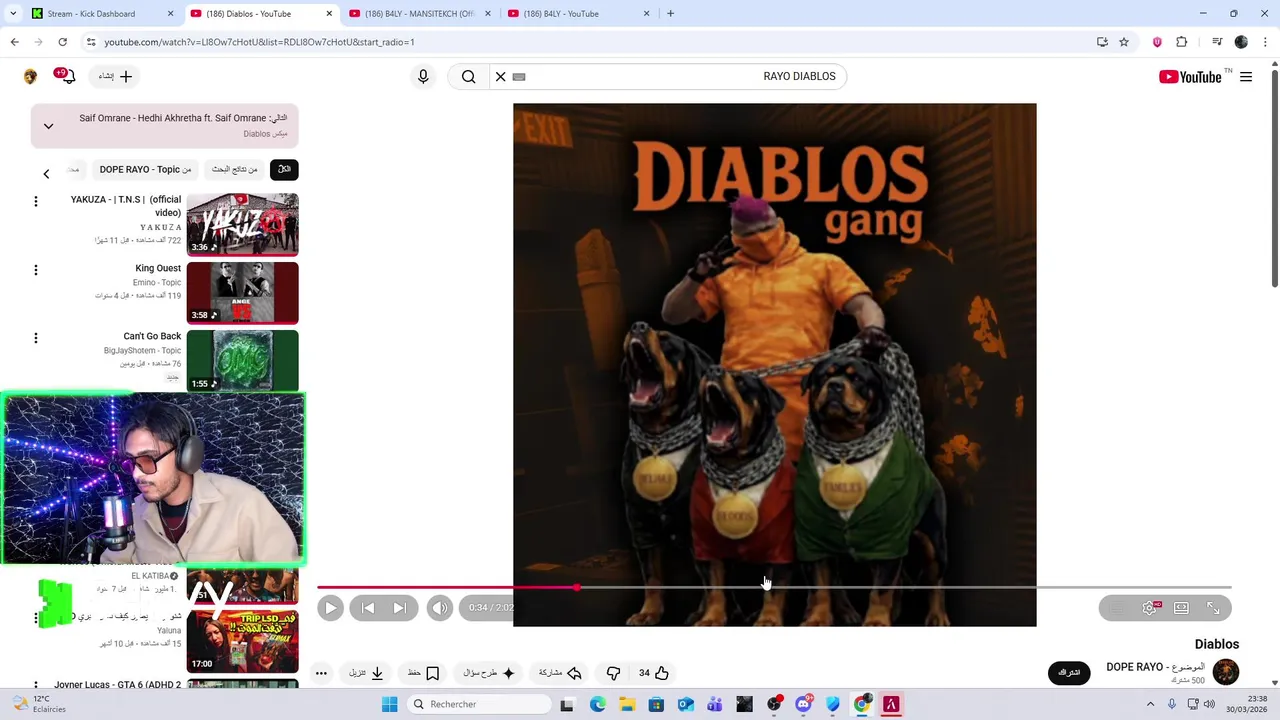Skip to the previous video

point(368,608)
